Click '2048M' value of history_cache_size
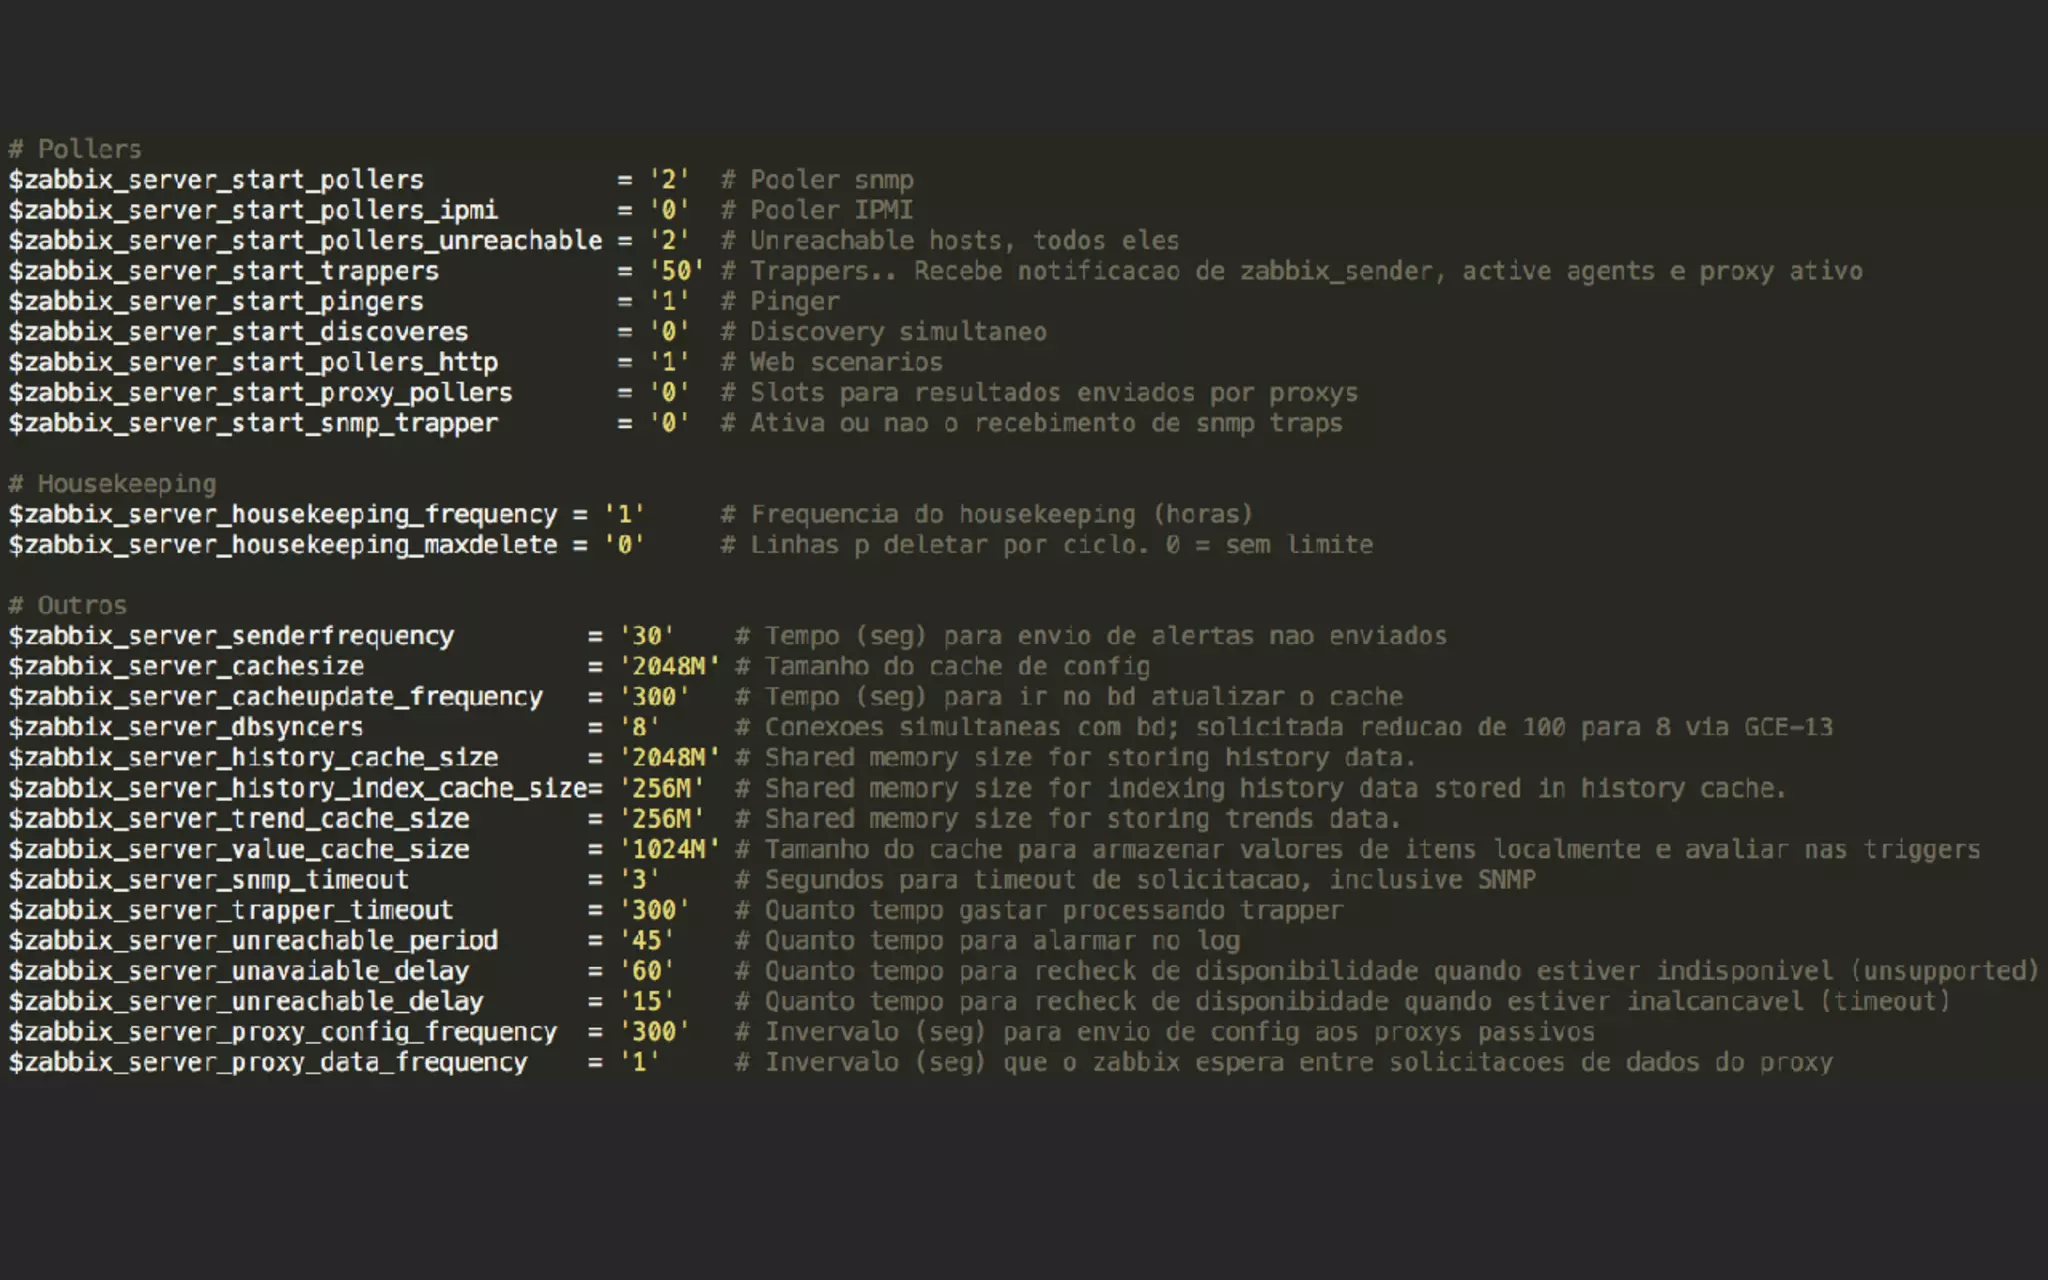 point(668,758)
